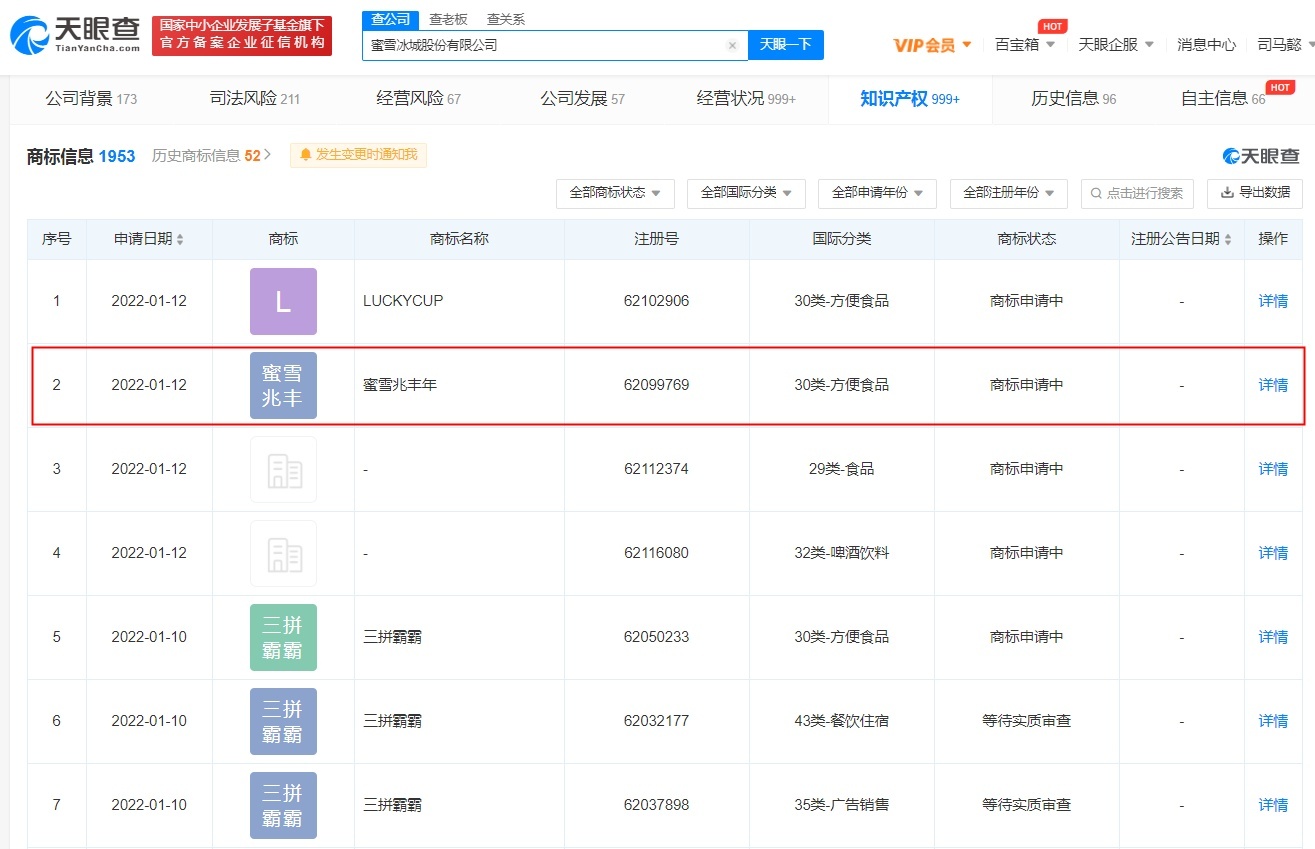Screen dimensions: 1315x849
Task: Click the trademark name 蜜雪兆丰年
Action: coord(400,385)
